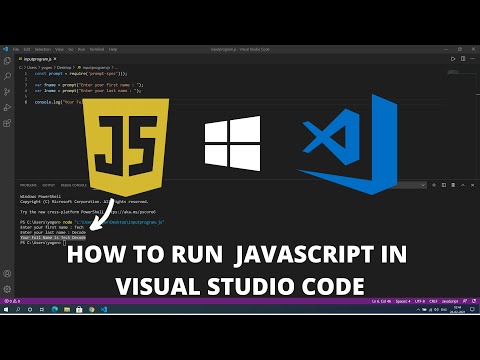The width and height of the screenshot is (480, 360).
Task: Split the editor to the right
Action: pos(463,59)
